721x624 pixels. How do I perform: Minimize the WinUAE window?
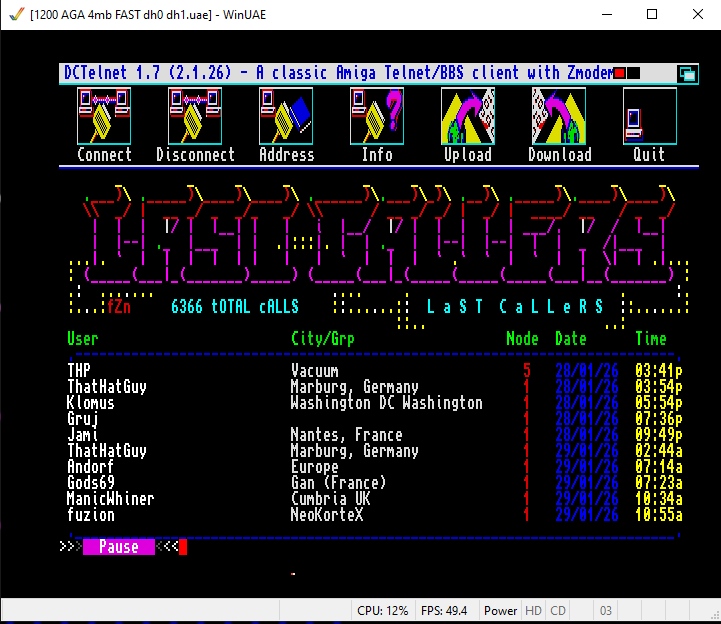pos(607,14)
